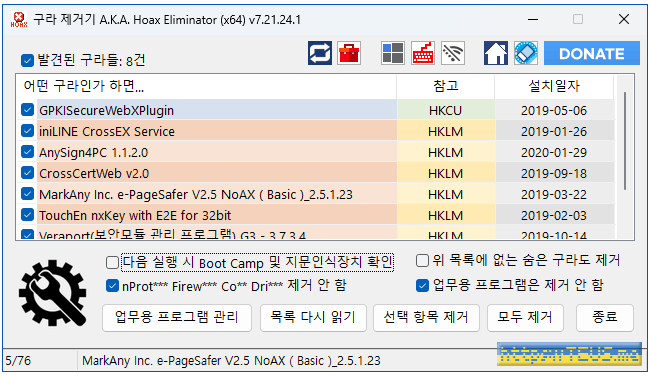Click the blue refresh arrows toolbar icon
650x376 pixels.
[320, 53]
